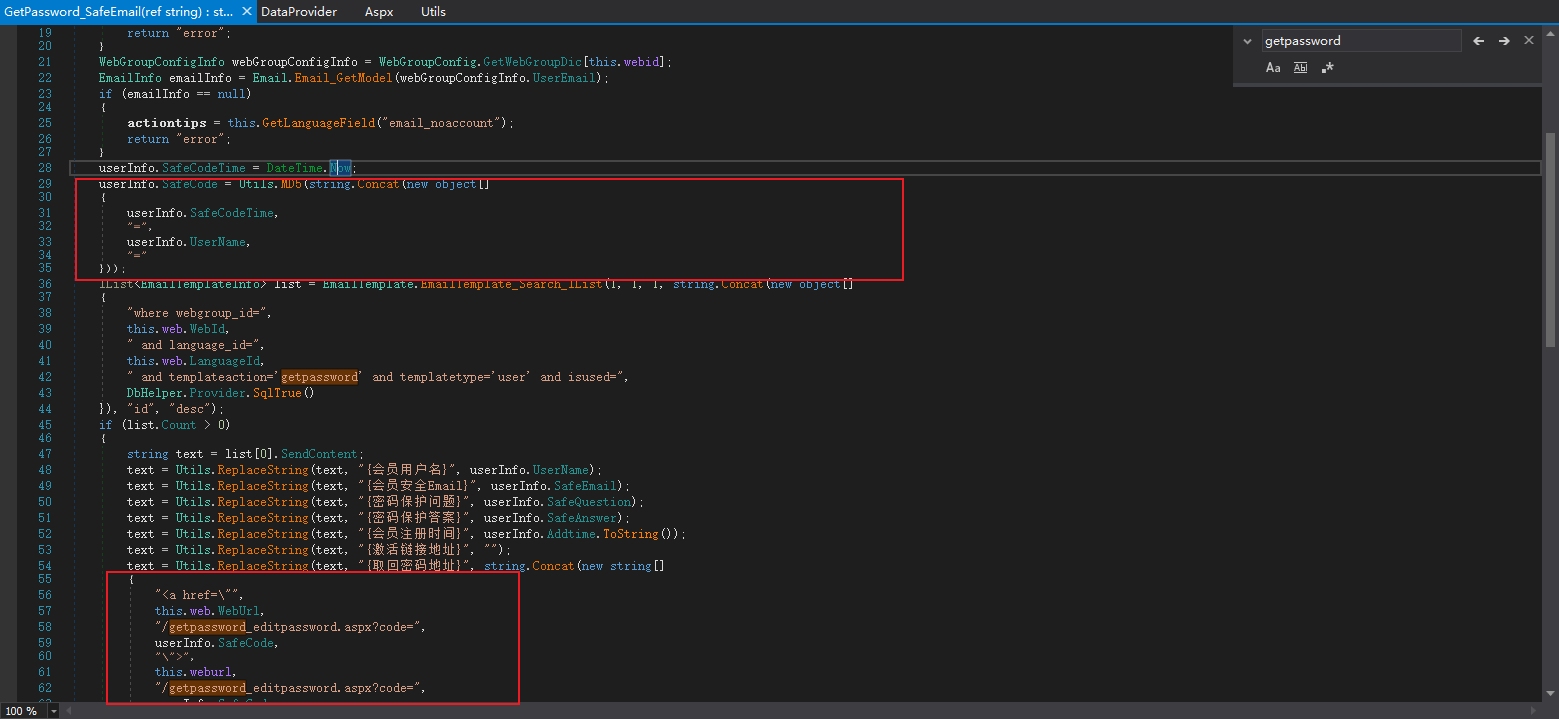
Task: Click SafeEmail on line 49
Action: (x=584, y=486)
